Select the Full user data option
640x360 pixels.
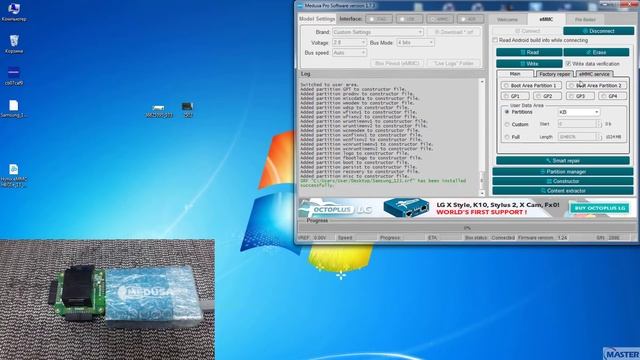click(507, 137)
